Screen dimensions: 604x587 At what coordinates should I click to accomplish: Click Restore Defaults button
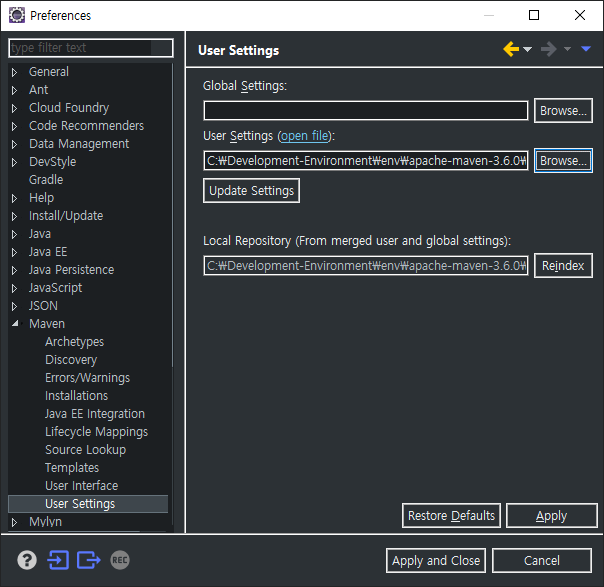pos(451,515)
